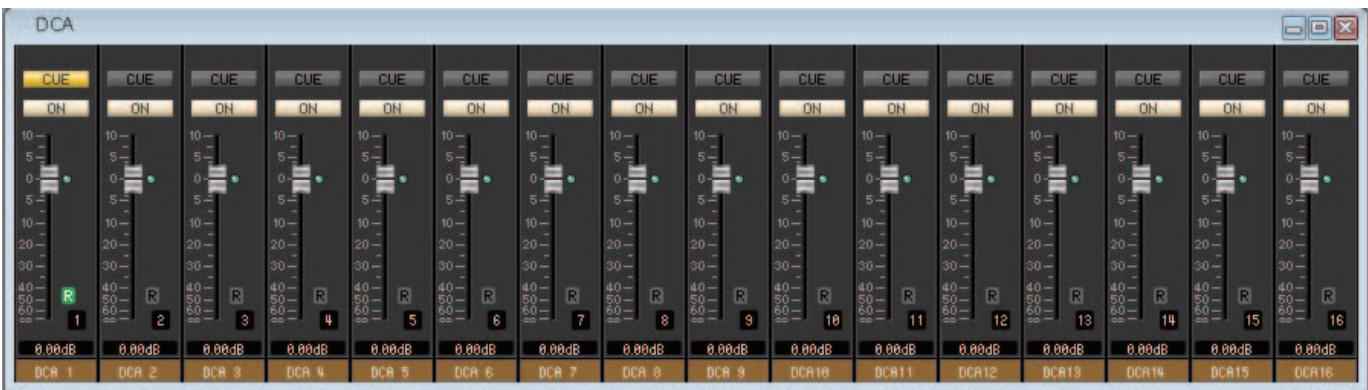Click the DCA 6 level value 0.00dB
Screen dimensions: 1368x390
coord(476,349)
